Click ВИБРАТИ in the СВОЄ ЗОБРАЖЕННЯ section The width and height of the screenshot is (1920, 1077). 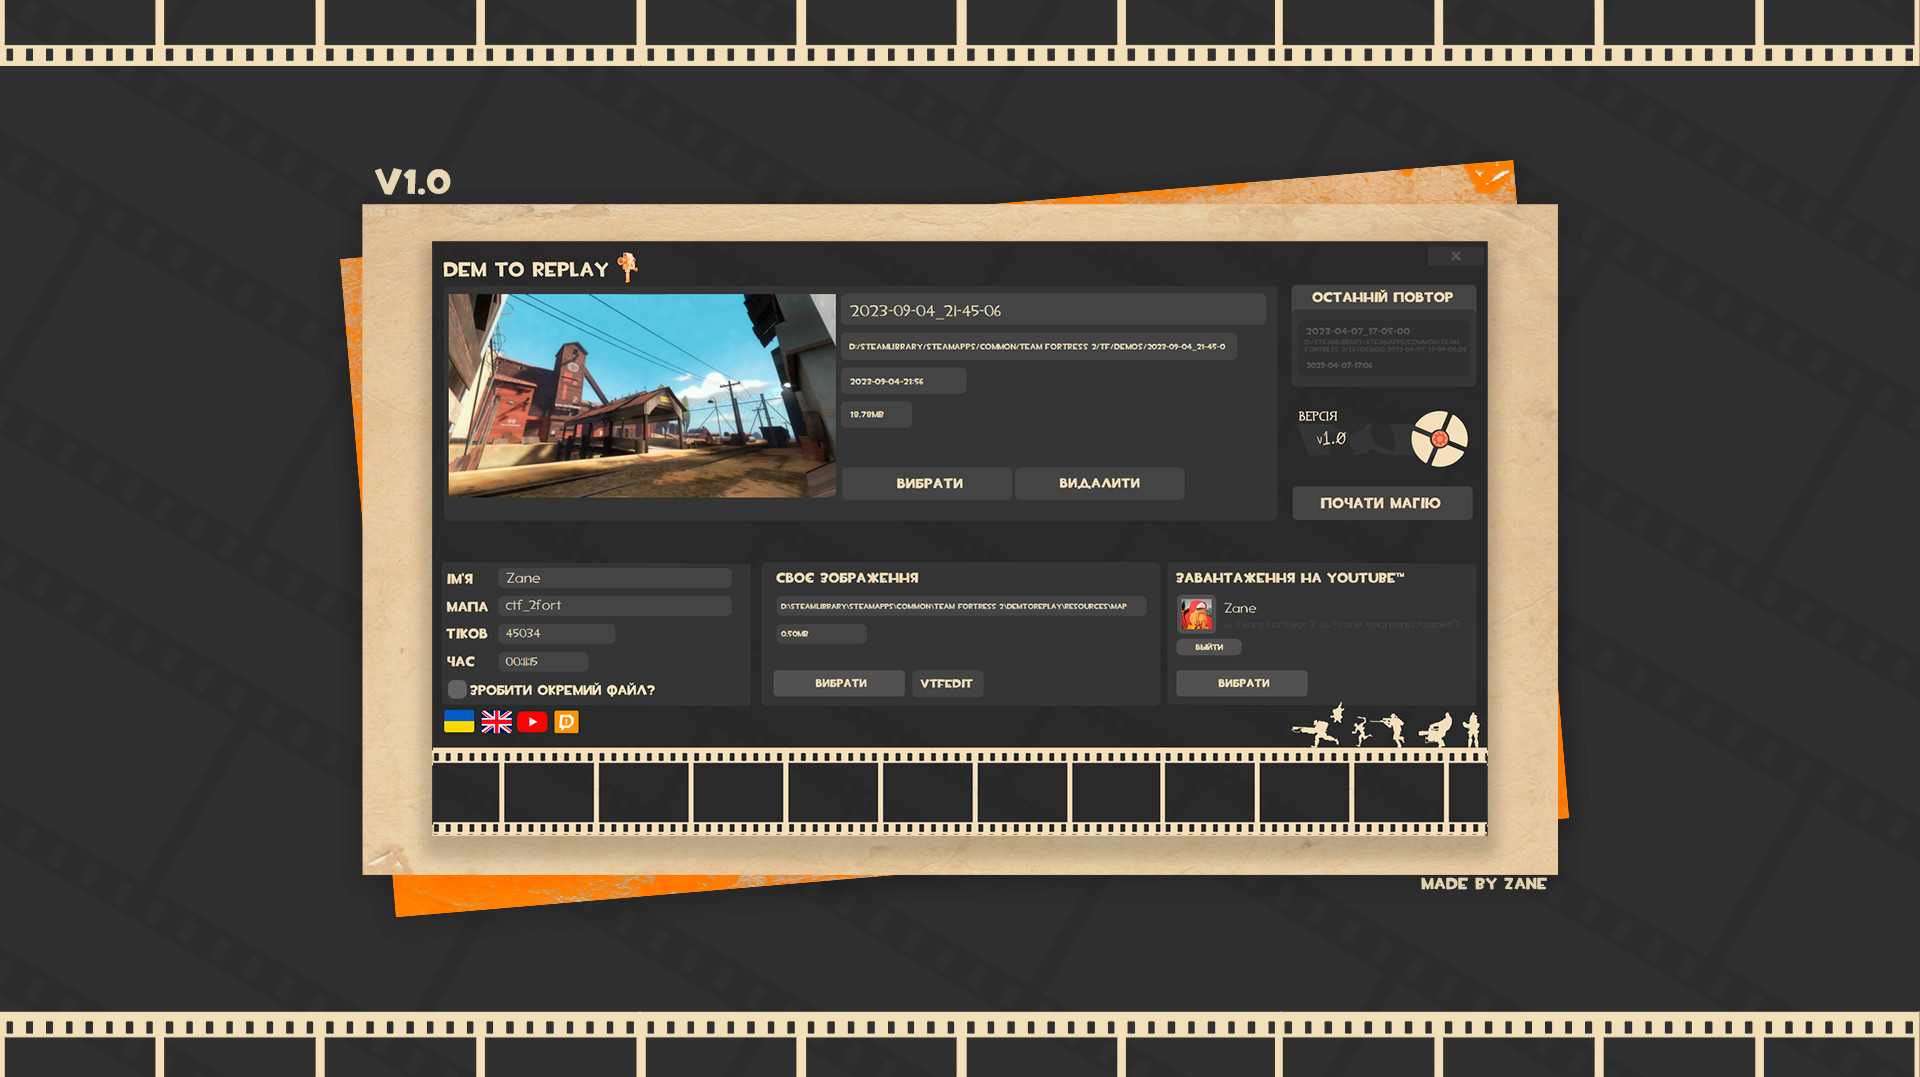(838, 683)
